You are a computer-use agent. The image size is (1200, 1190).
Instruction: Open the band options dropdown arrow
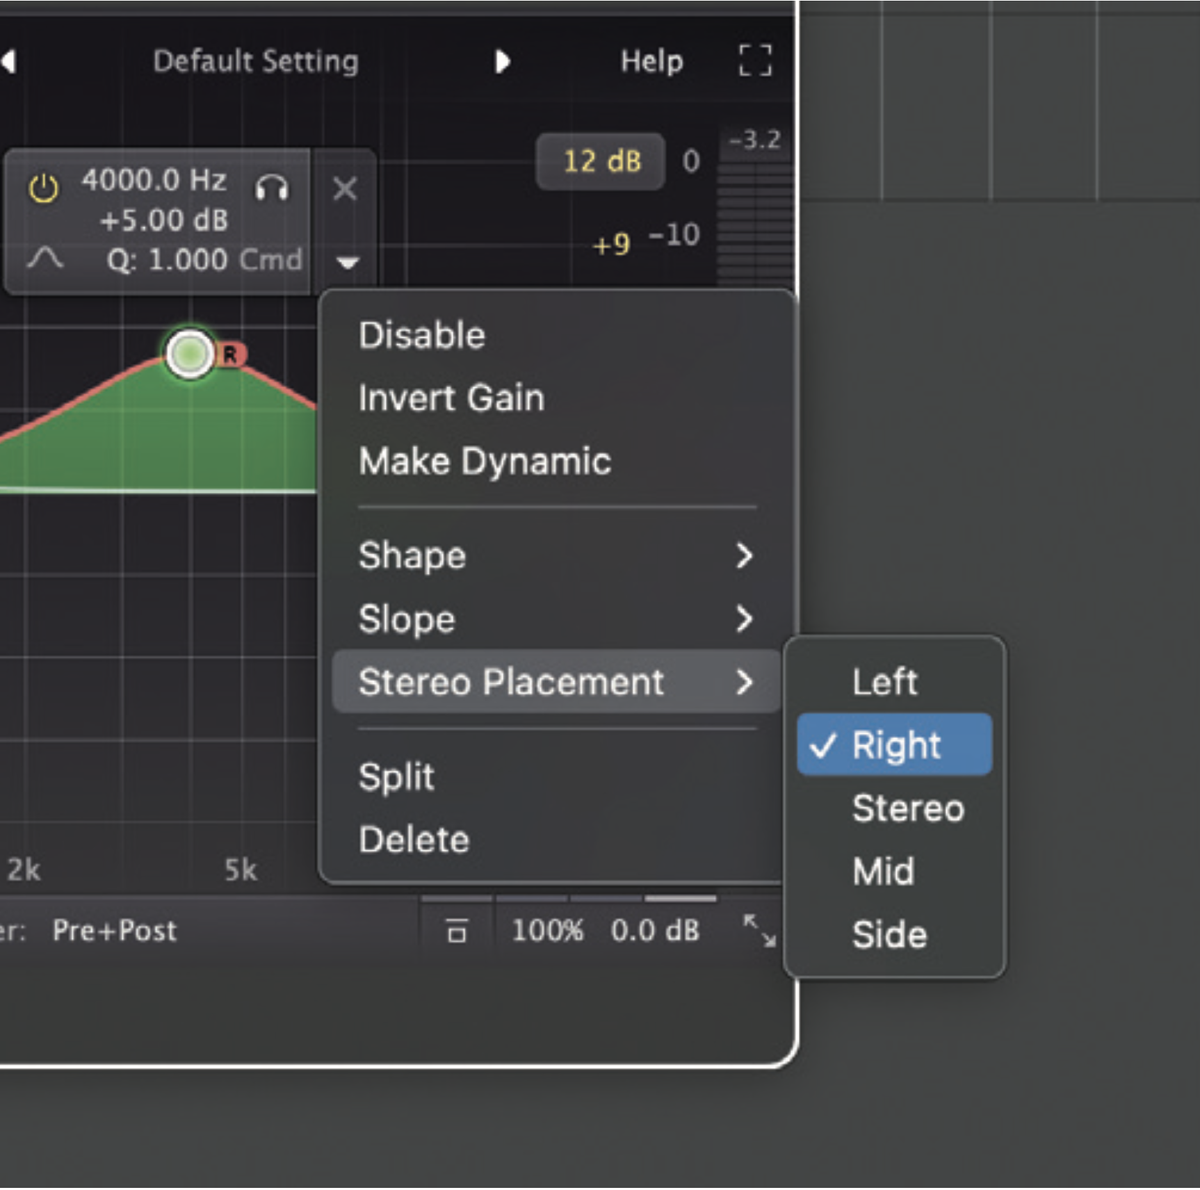(347, 262)
